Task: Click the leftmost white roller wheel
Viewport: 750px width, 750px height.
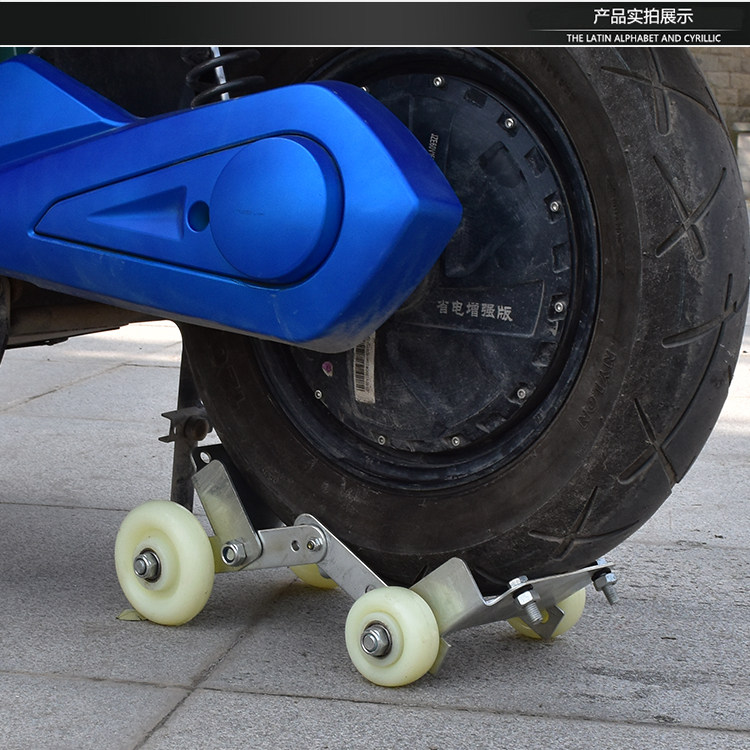Action: (163, 562)
